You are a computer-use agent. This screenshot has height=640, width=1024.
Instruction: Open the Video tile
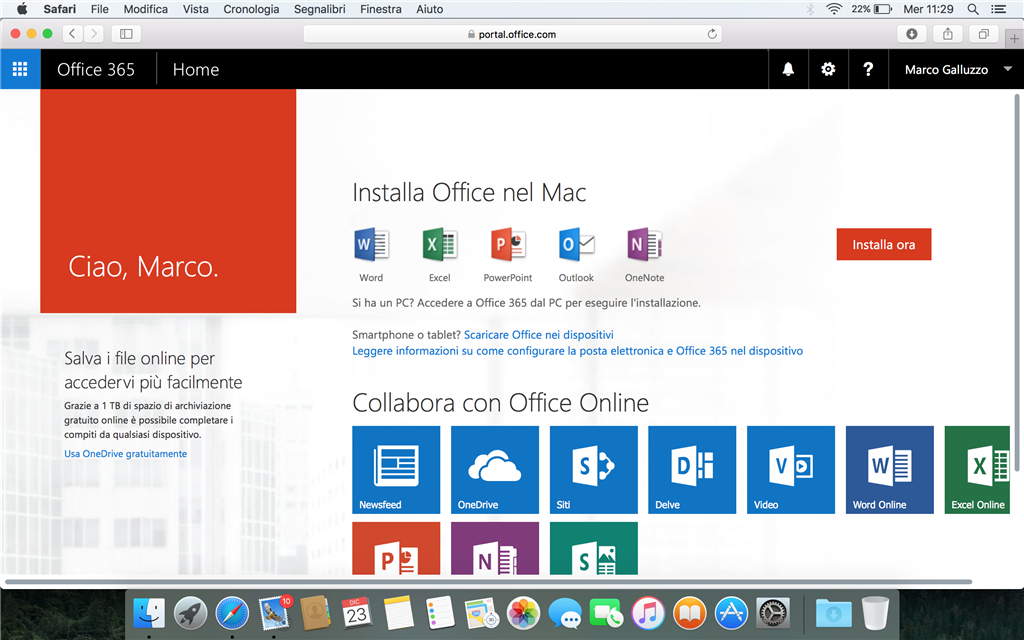click(x=791, y=470)
